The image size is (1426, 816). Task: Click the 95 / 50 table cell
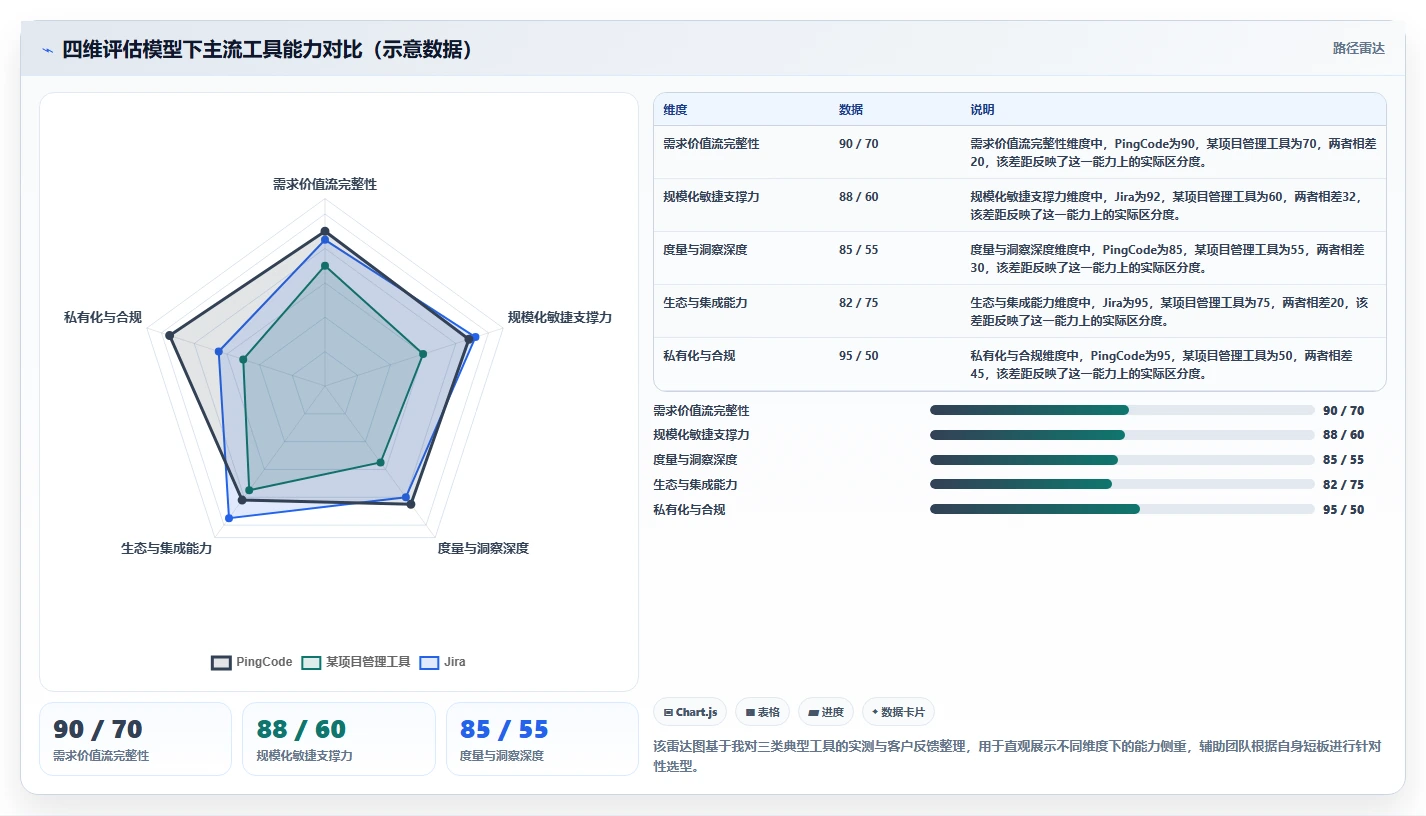point(859,356)
